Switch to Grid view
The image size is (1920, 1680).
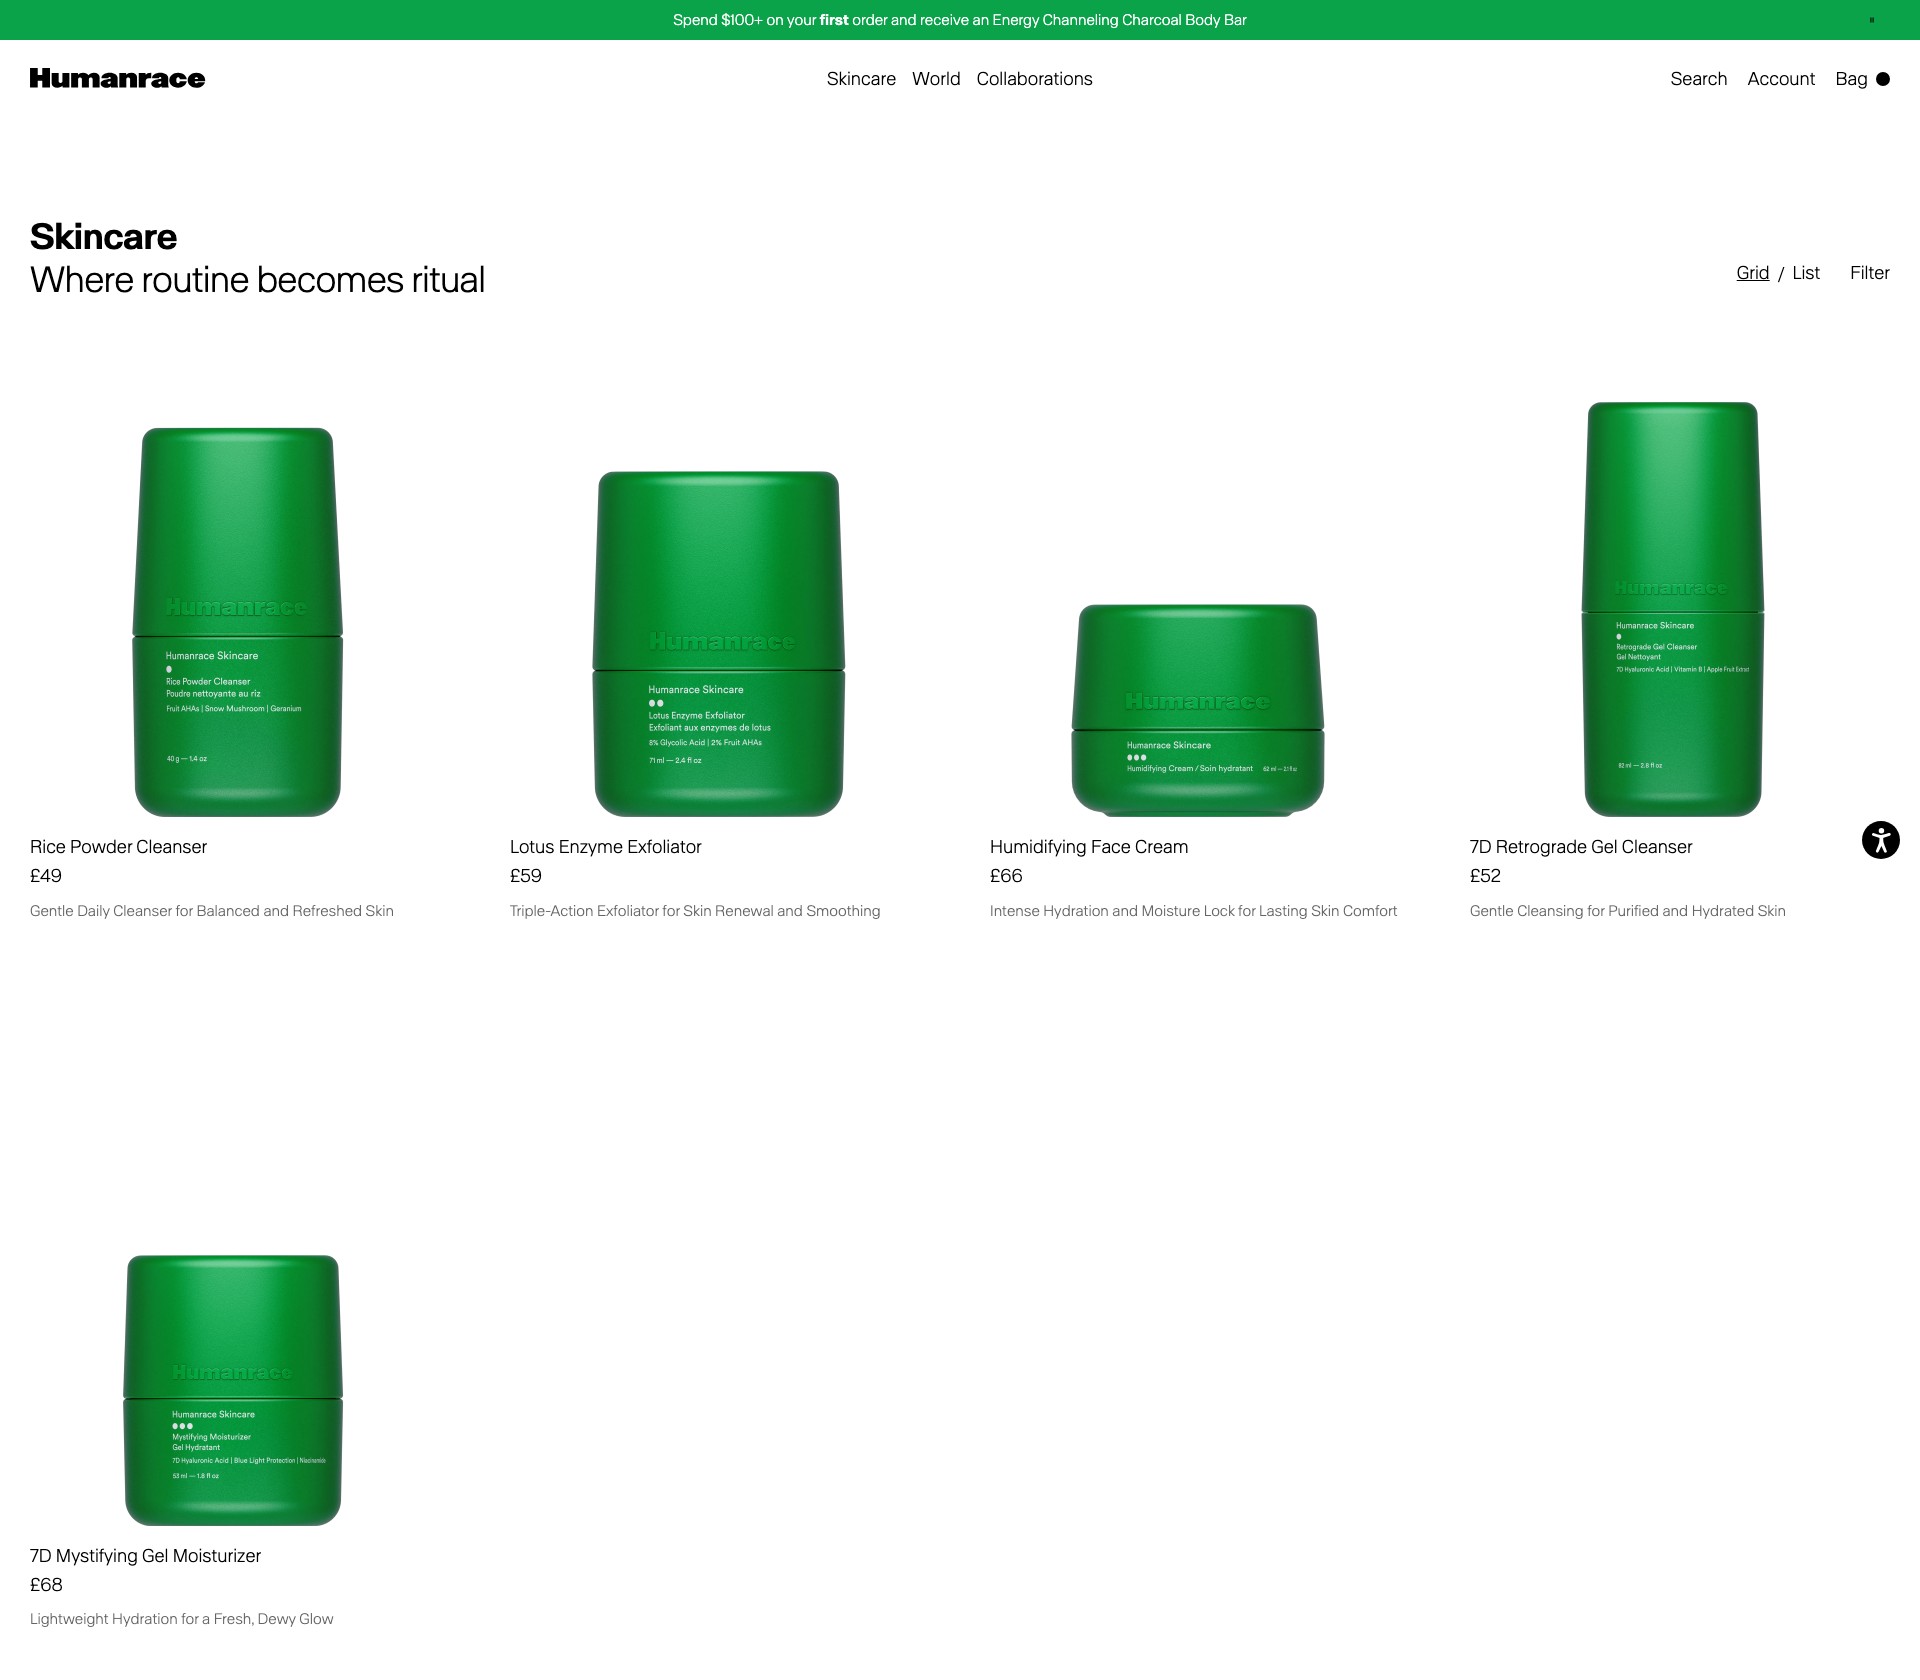tap(1752, 273)
